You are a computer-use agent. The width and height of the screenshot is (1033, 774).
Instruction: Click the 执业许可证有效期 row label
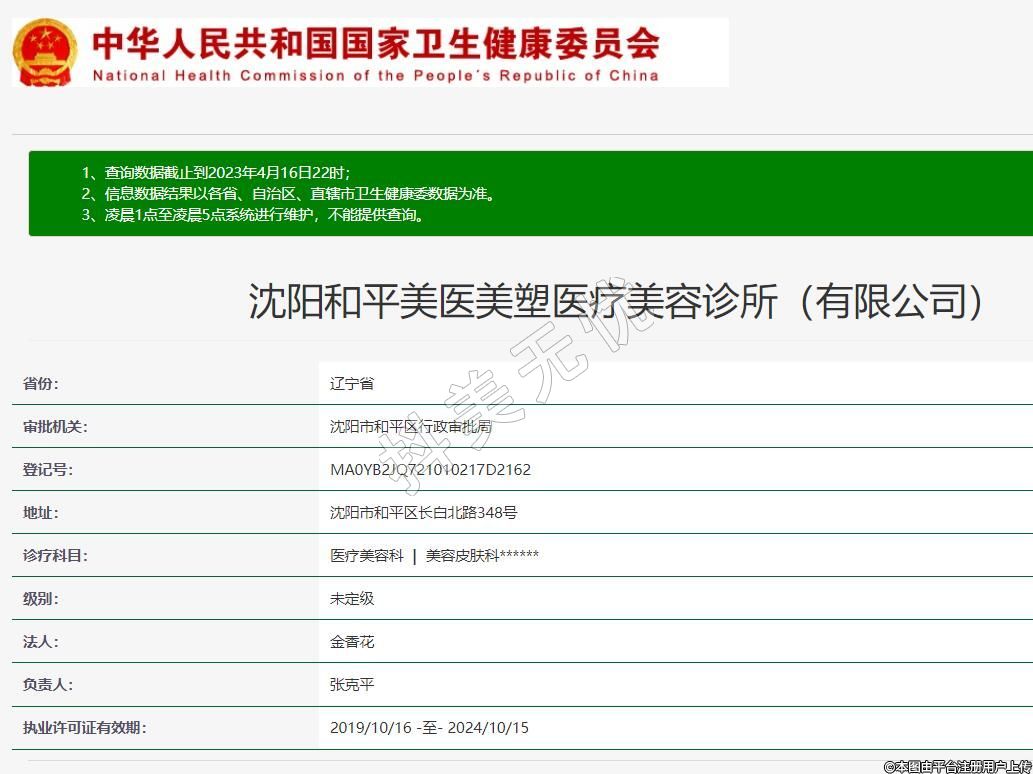[85, 728]
